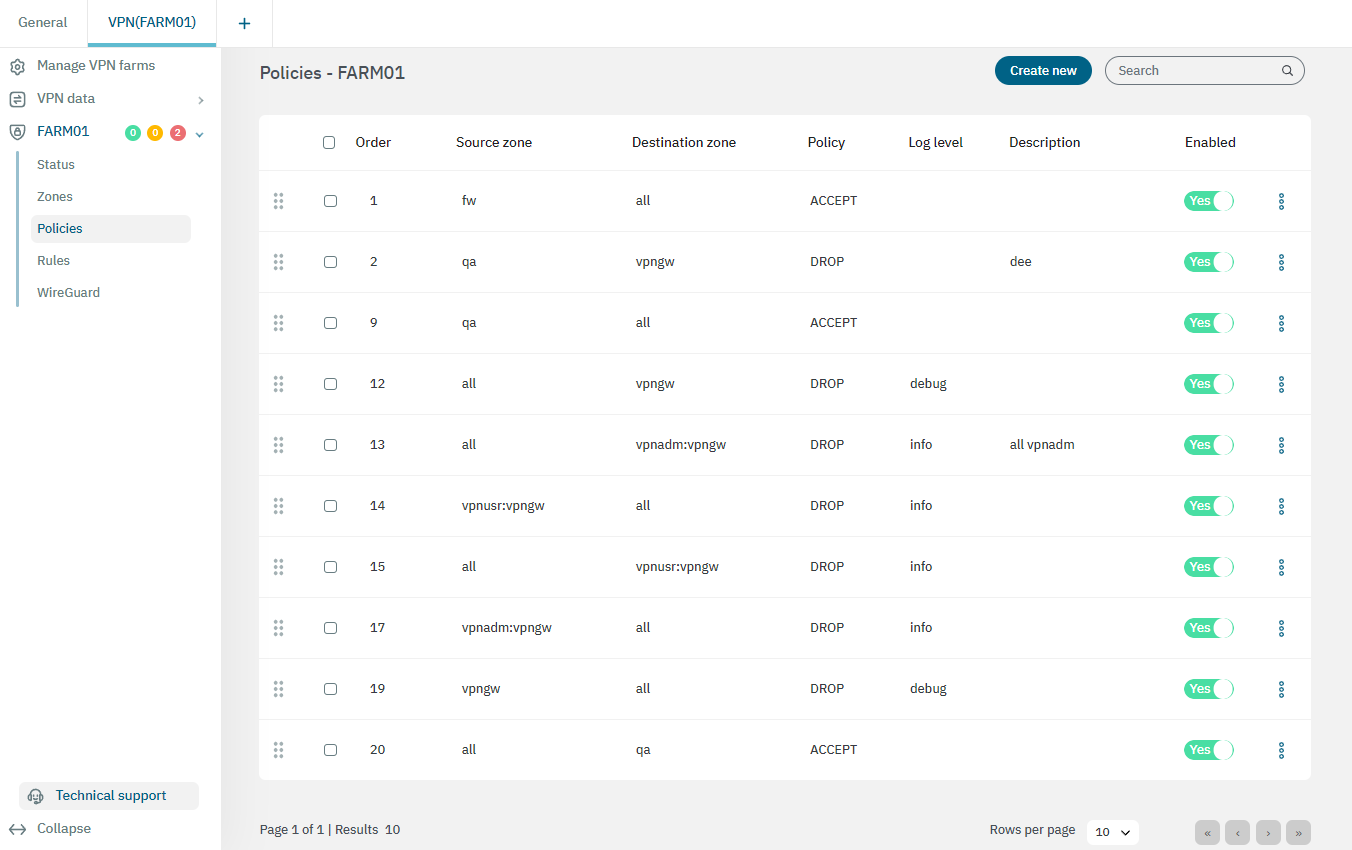This screenshot has width=1352, height=850.
Task: Open three-dot menu for order 1 policy
Action: tap(1281, 201)
